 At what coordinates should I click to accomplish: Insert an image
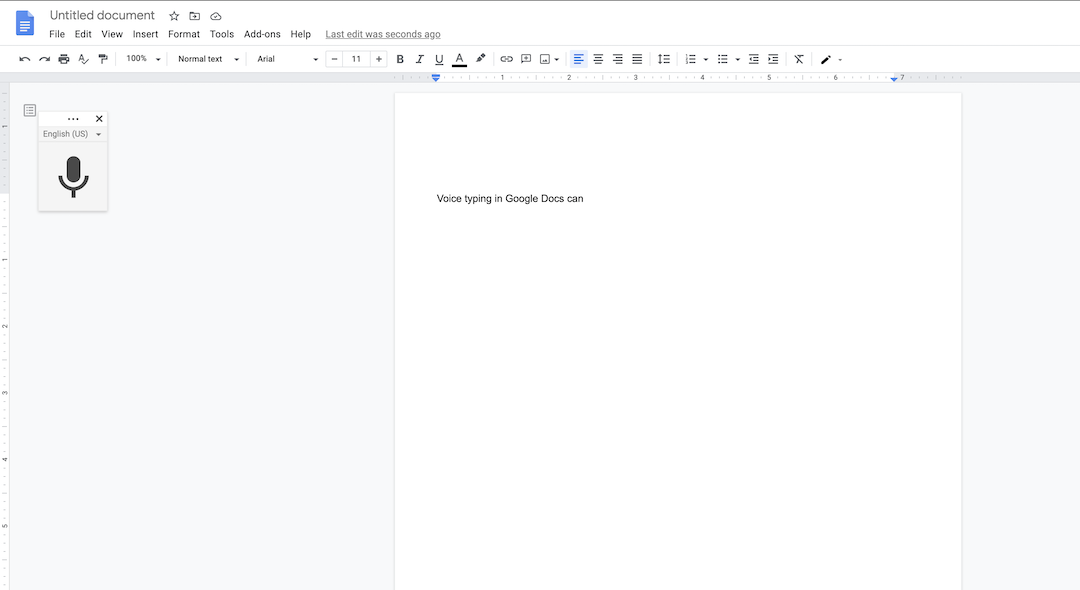(545, 59)
